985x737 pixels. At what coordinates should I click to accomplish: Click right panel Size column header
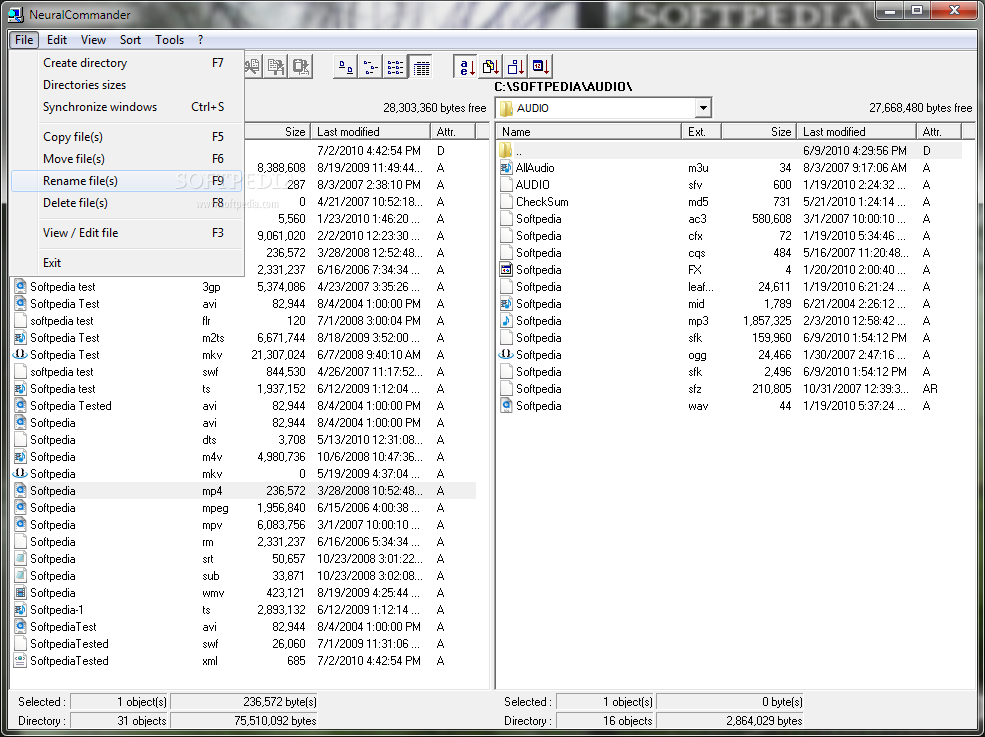click(x=759, y=131)
